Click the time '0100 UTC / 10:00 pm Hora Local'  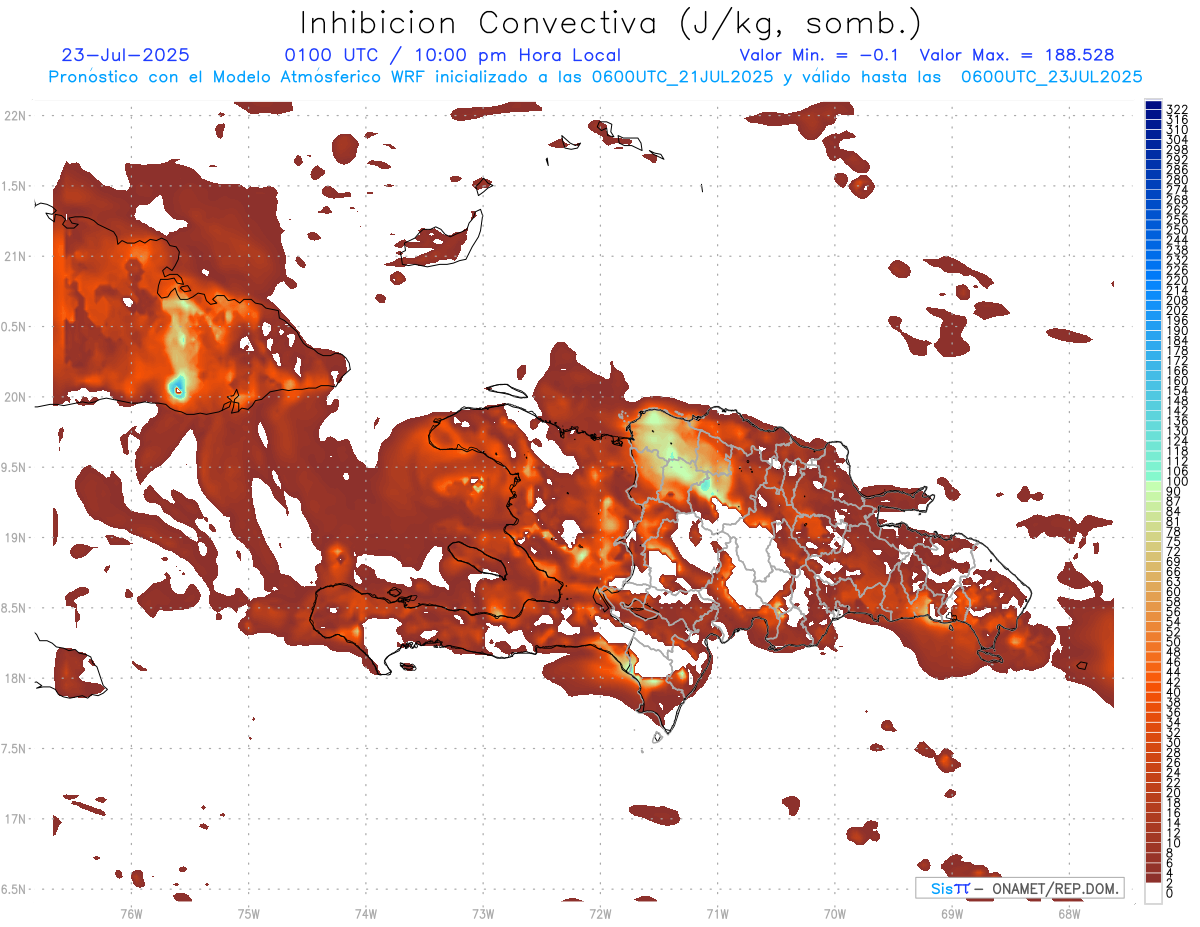tap(453, 55)
